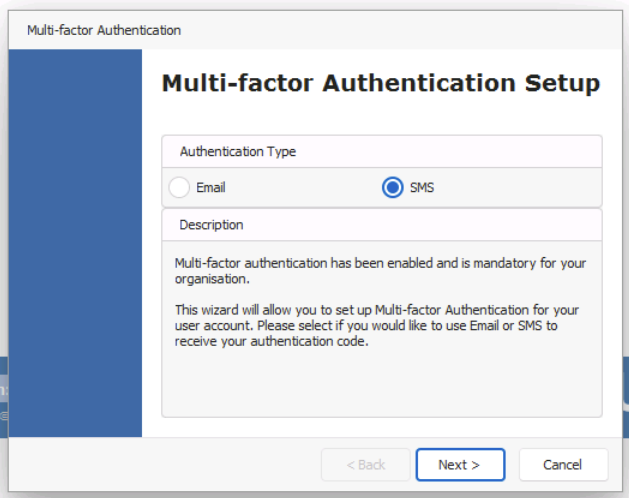Click the Description group header
The width and height of the screenshot is (629, 498).
(x=382, y=225)
